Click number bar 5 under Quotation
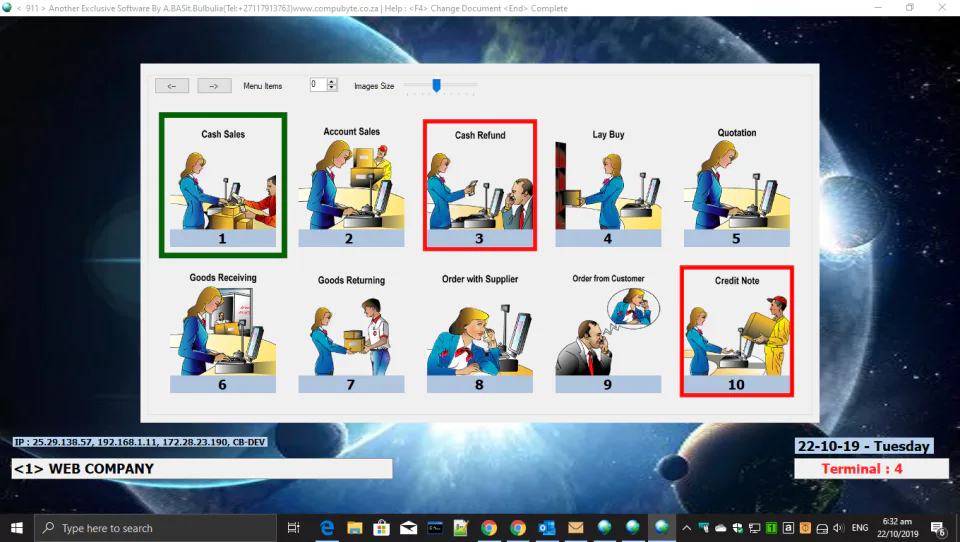This screenshot has height=542, width=960. pos(737,238)
